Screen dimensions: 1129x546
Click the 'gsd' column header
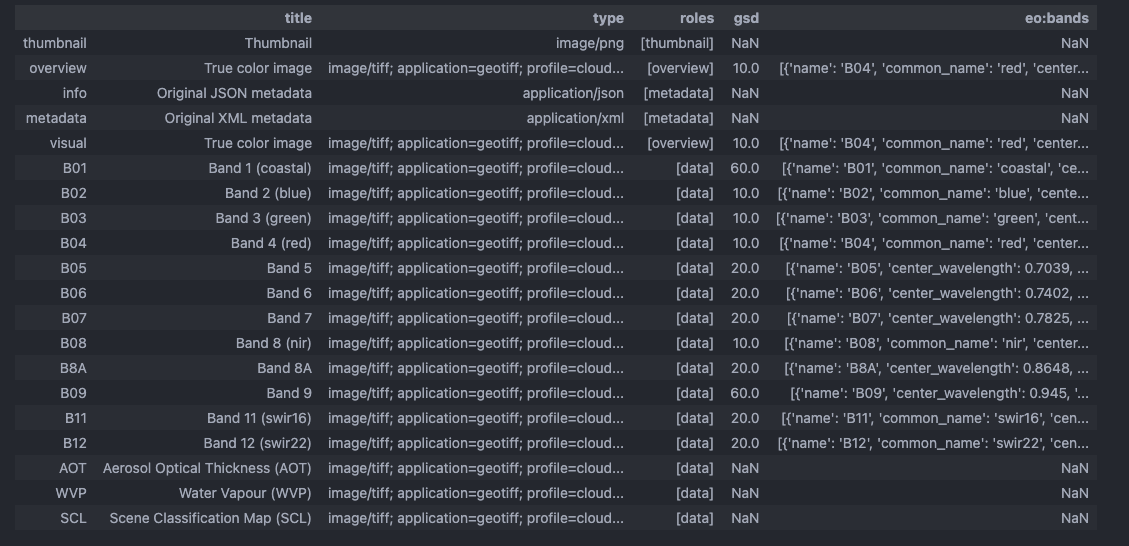746,18
